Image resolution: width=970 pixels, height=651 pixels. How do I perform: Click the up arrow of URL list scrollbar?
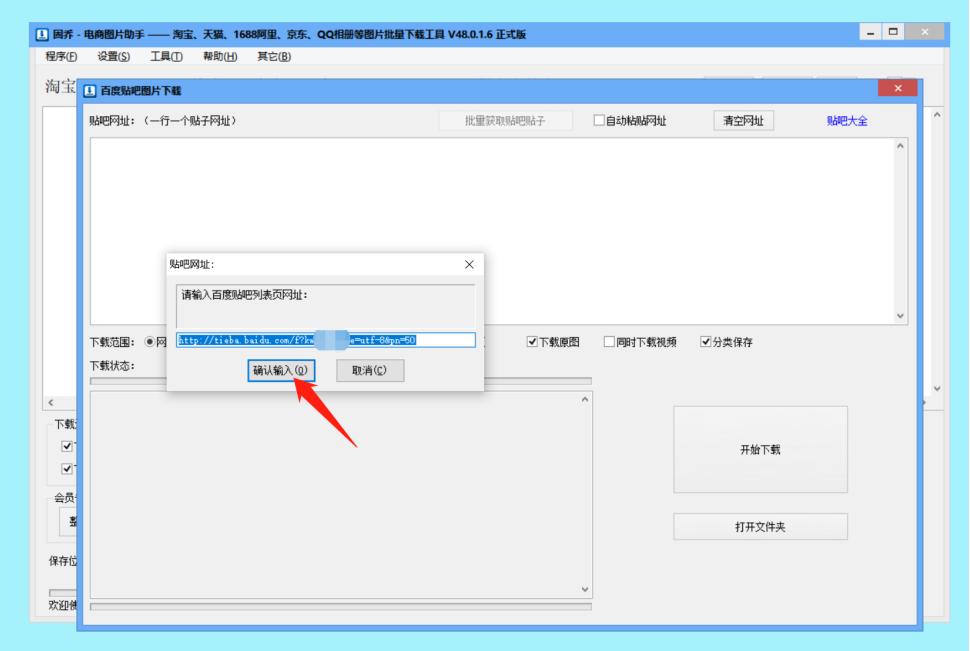(900, 146)
